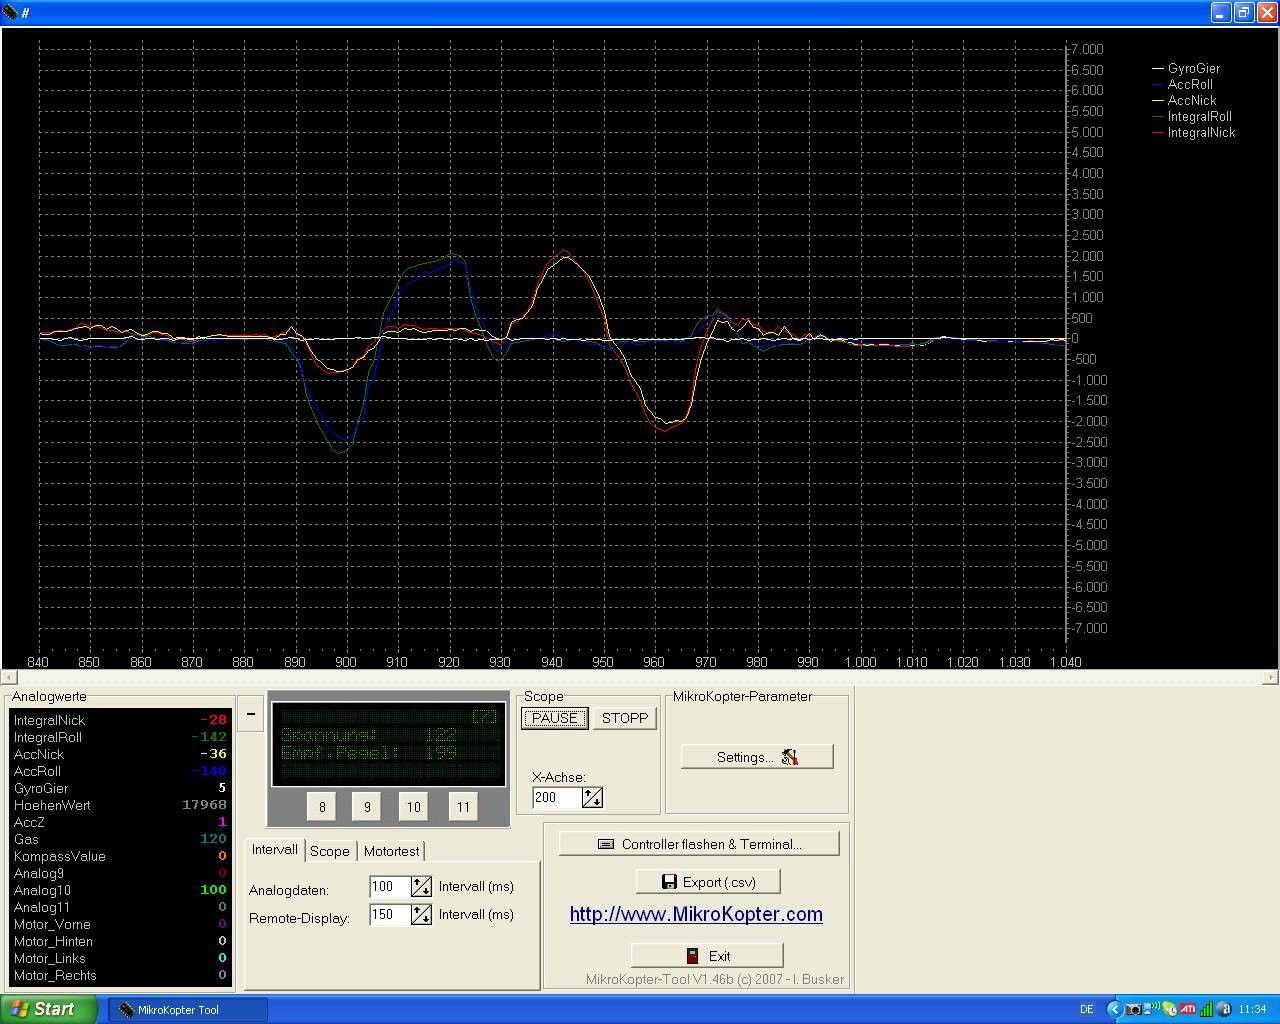Open the green signal bars tray icon
1280x1024 pixels.
pos(1206,1009)
